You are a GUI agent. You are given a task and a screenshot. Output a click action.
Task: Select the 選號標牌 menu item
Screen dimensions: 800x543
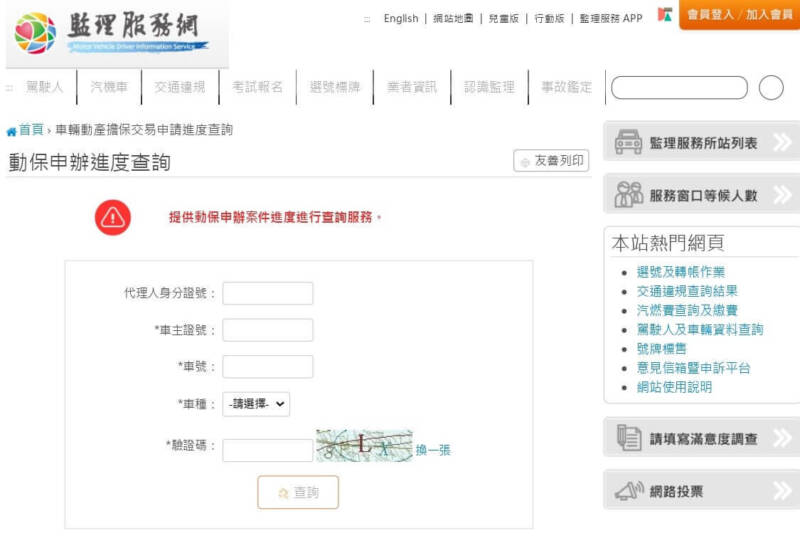335,88
